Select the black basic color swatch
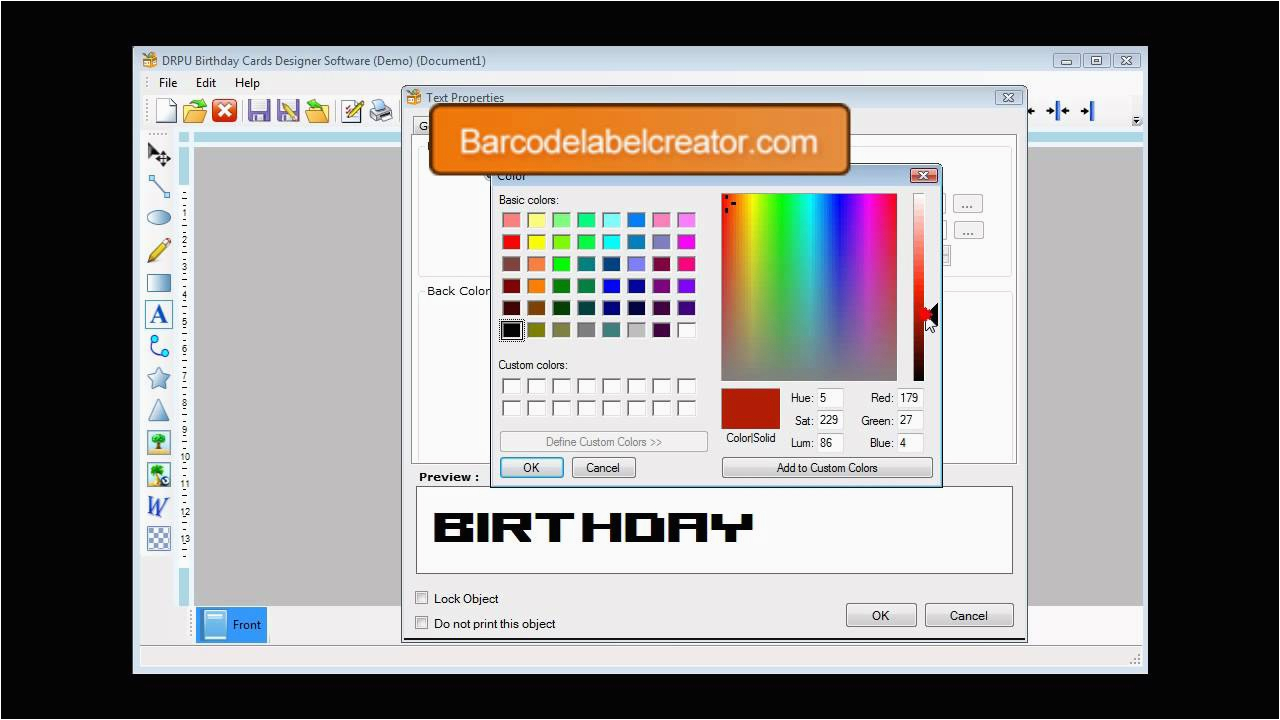The width and height of the screenshot is (1280, 720). (511, 330)
